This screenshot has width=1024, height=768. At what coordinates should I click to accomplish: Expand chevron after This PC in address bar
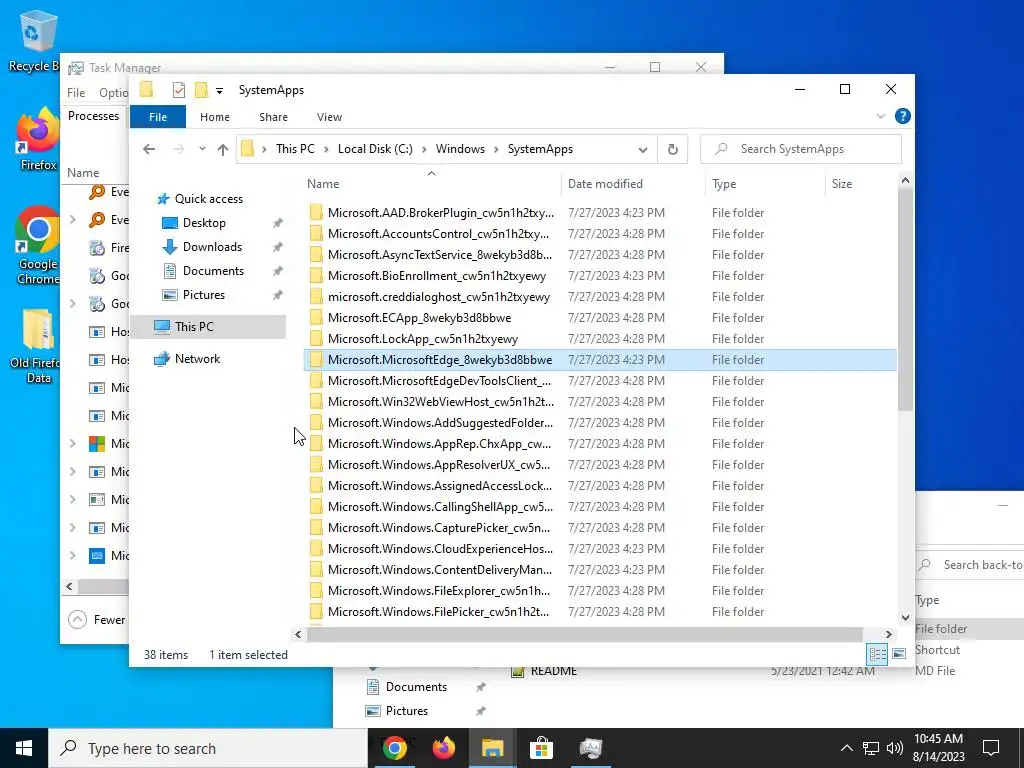pos(326,149)
